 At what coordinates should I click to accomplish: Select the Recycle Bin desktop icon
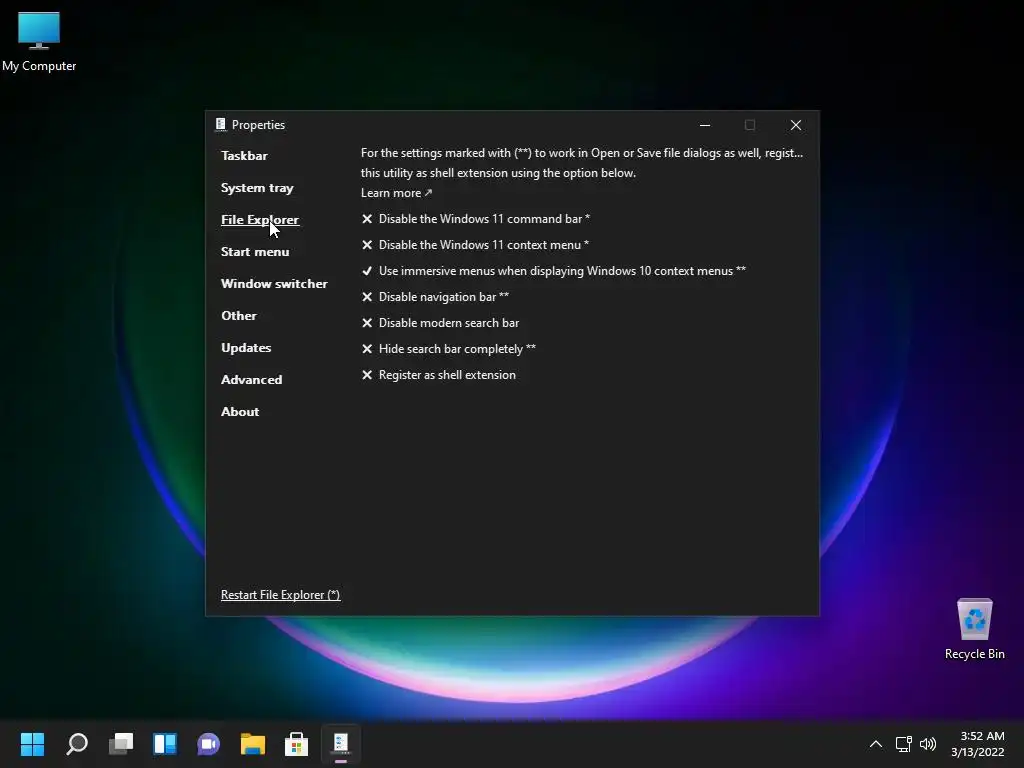coord(974,629)
